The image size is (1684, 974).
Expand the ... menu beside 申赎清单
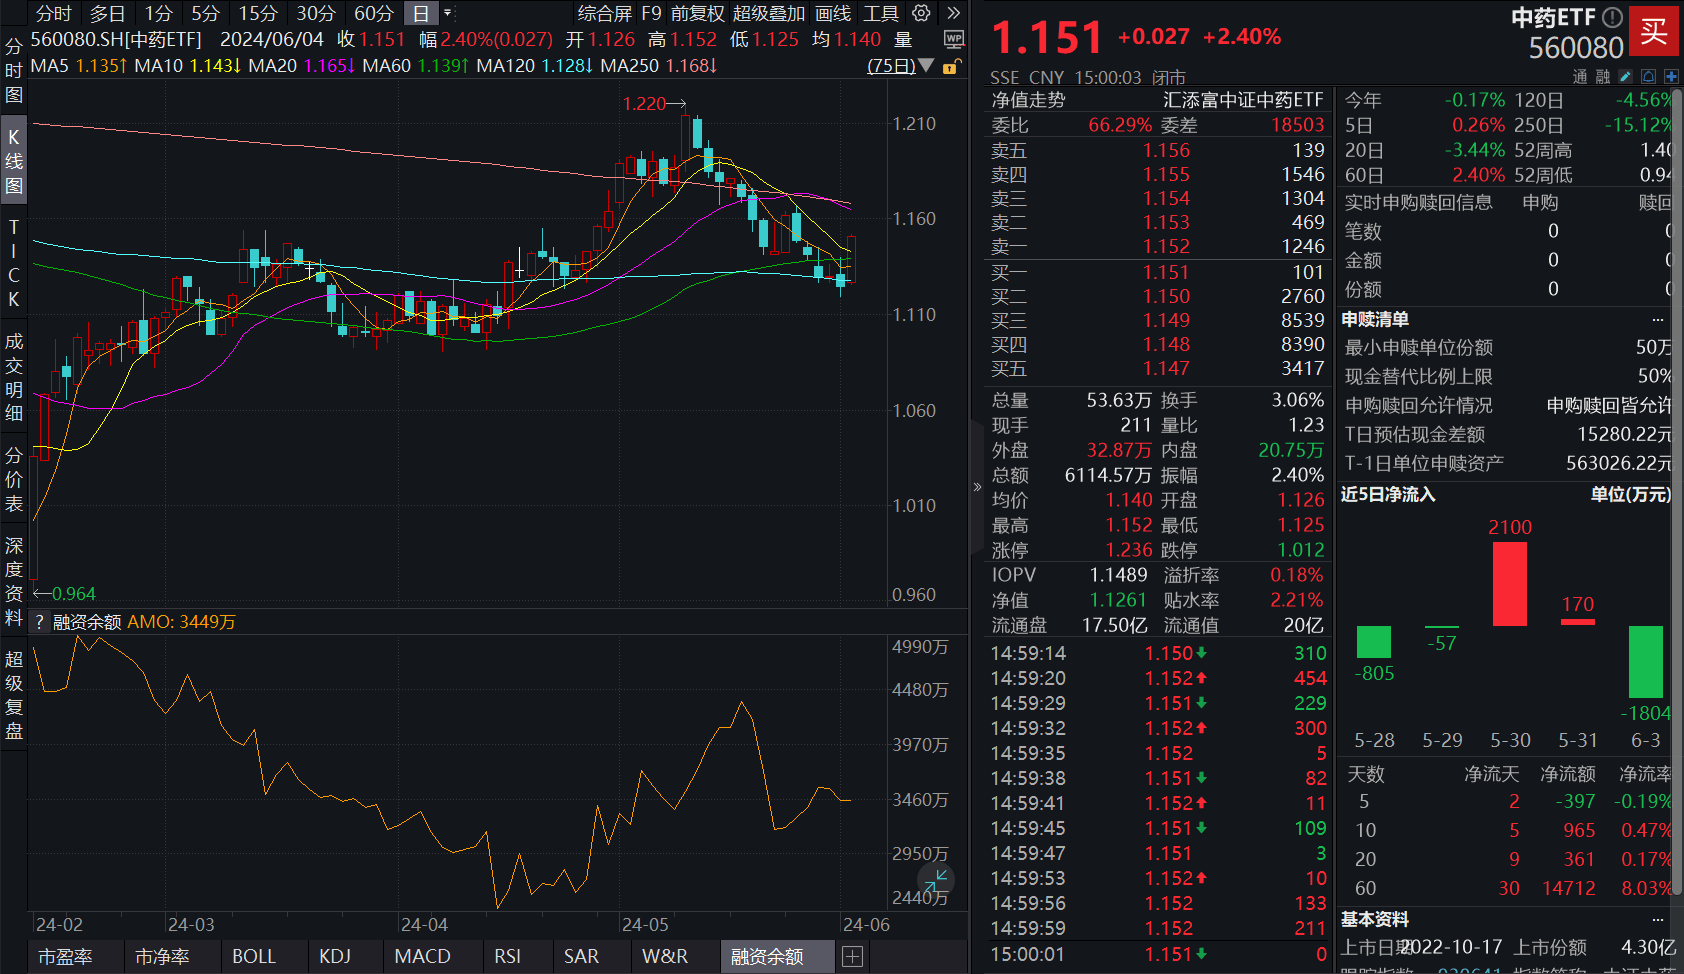(x=1657, y=318)
